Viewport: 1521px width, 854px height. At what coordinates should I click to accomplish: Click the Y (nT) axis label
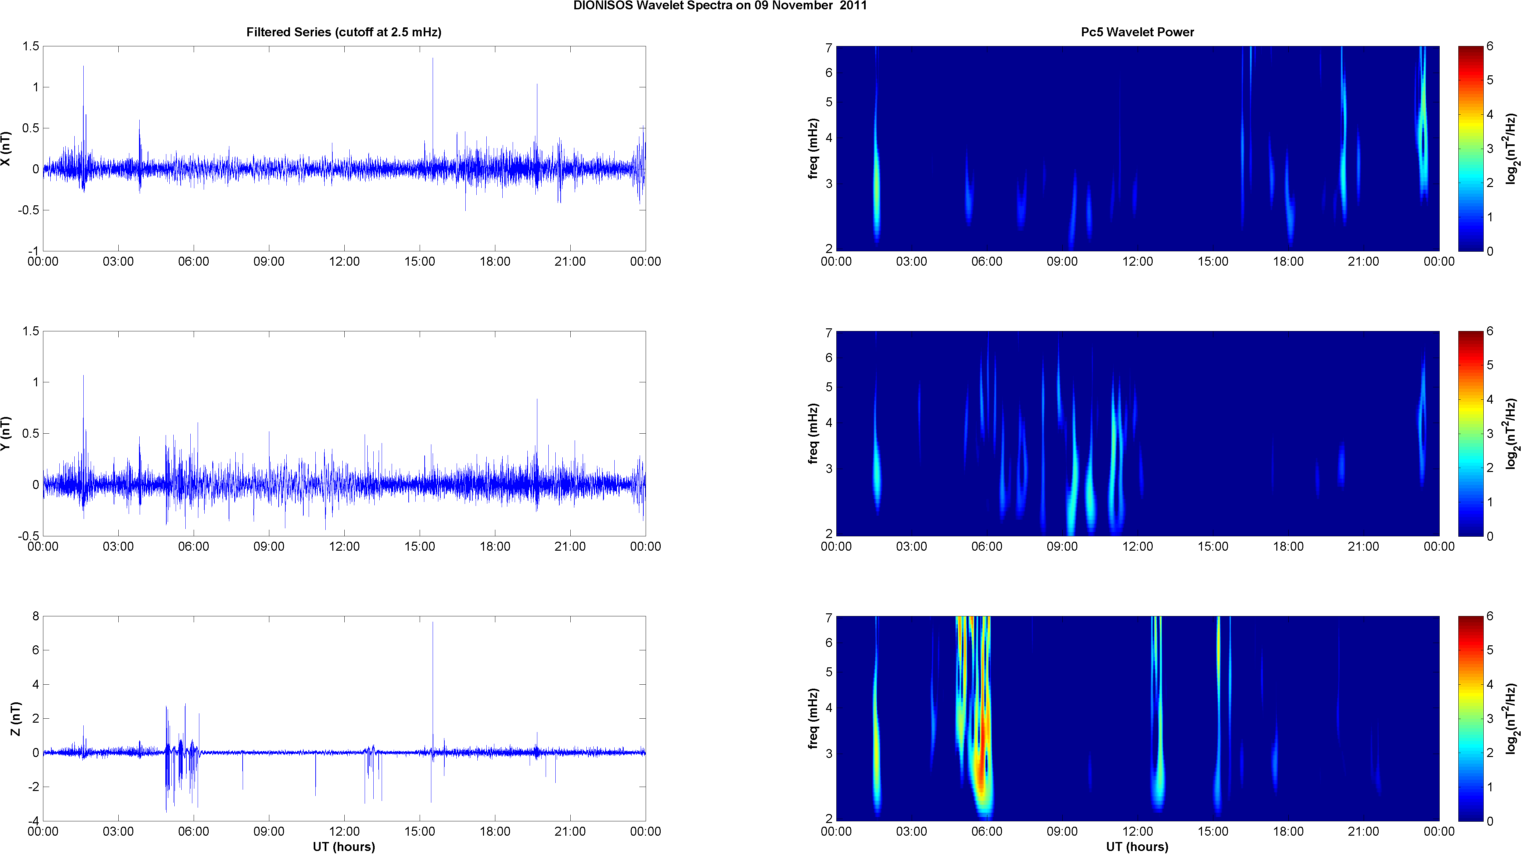click(7, 433)
